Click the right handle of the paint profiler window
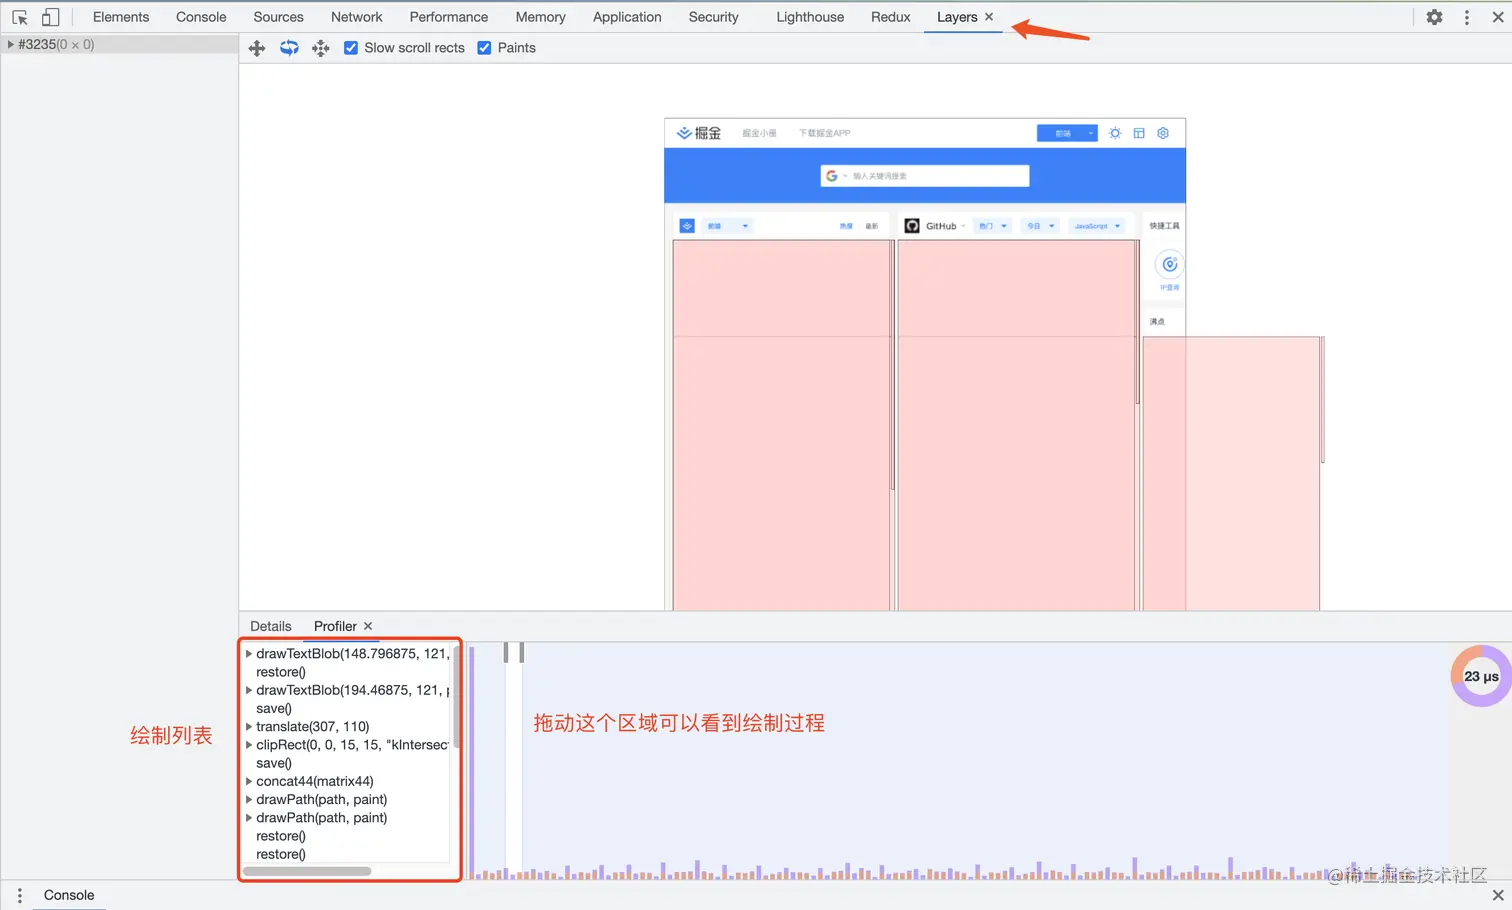The image size is (1512, 910). click(x=521, y=653)
